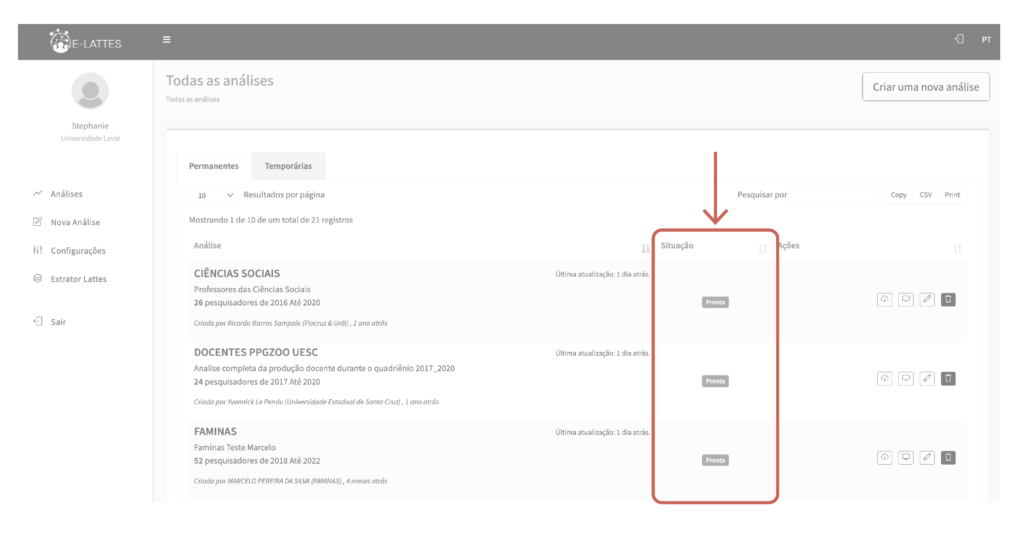Screen dimensions: 1024x545
Task: Delete the DOCENTES PPGZOO UESC analysis
Action: pyautogui.click(x=948, y=378)
